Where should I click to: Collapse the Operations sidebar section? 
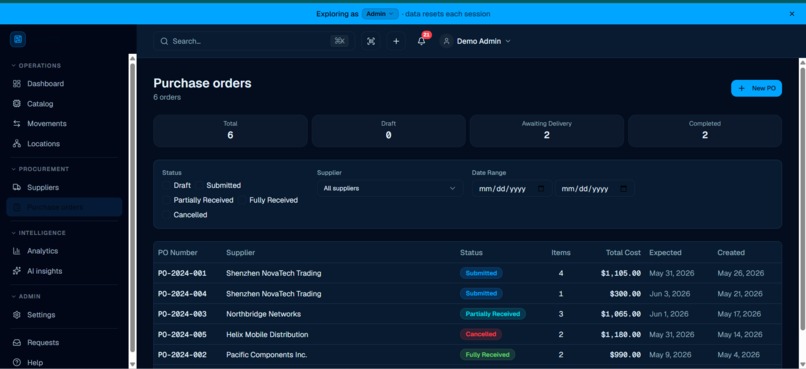36,66
